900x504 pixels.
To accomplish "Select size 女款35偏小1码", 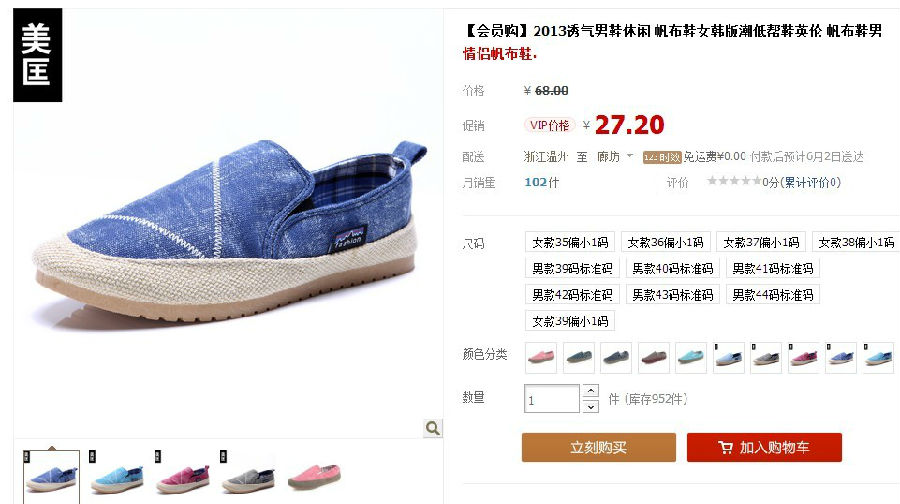I will coord(570,242).
